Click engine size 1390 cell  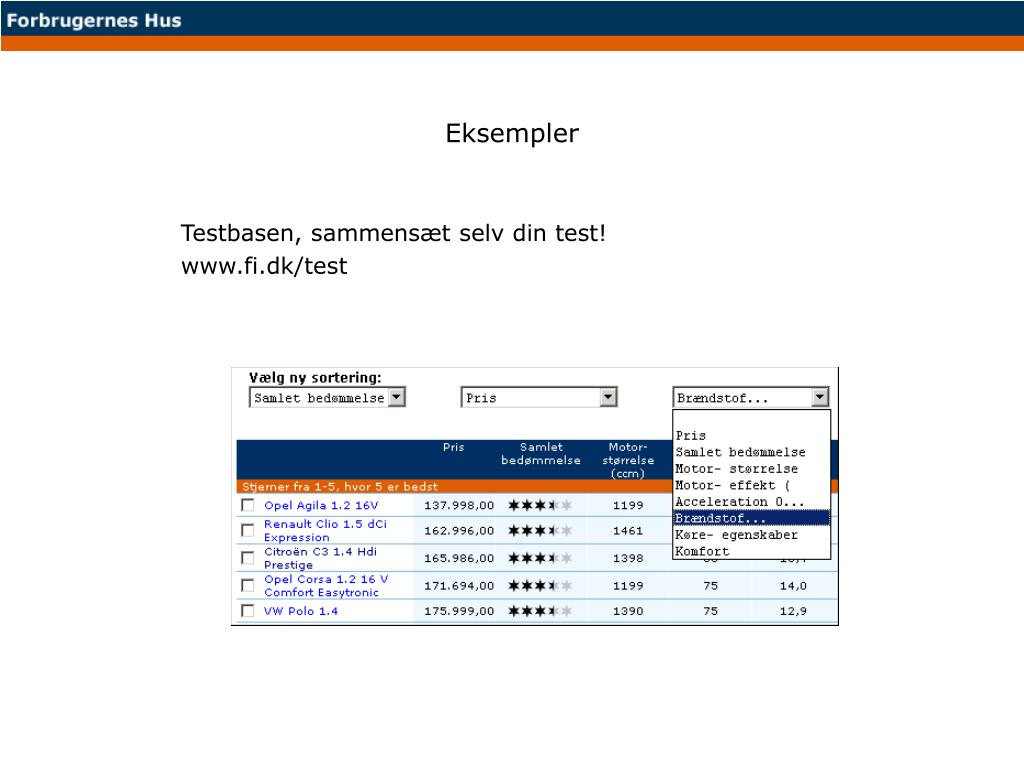click(x=628, y=611)
